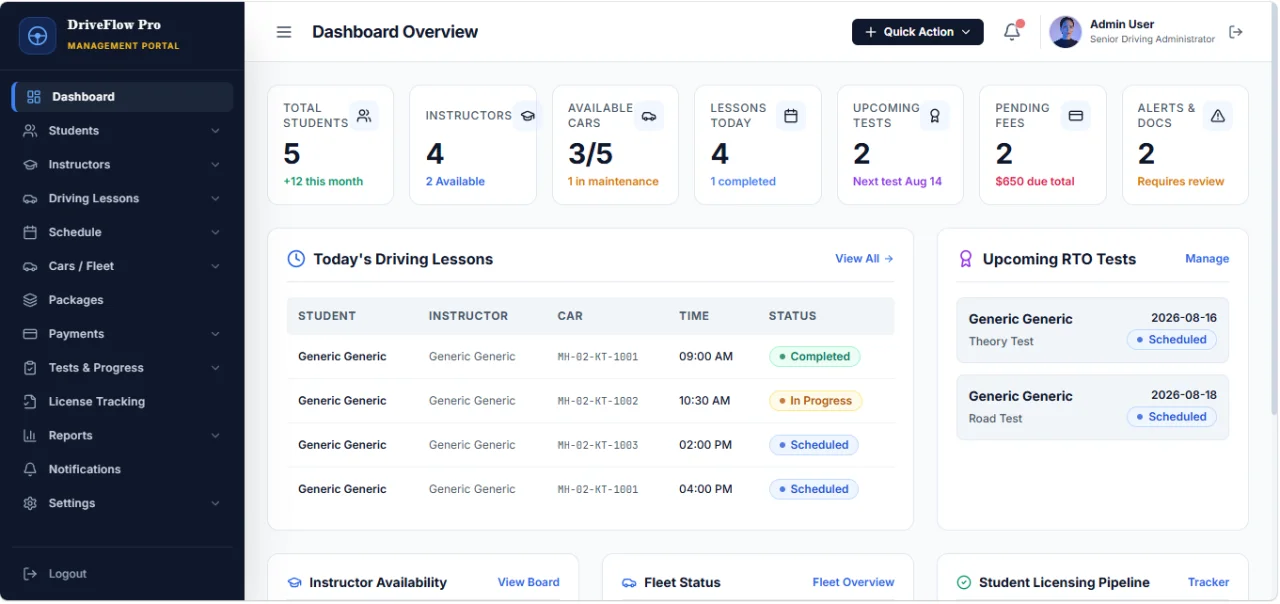
Task: Expand the Tests & Progress submenu chevron
Action: click(x=215, y=368)
